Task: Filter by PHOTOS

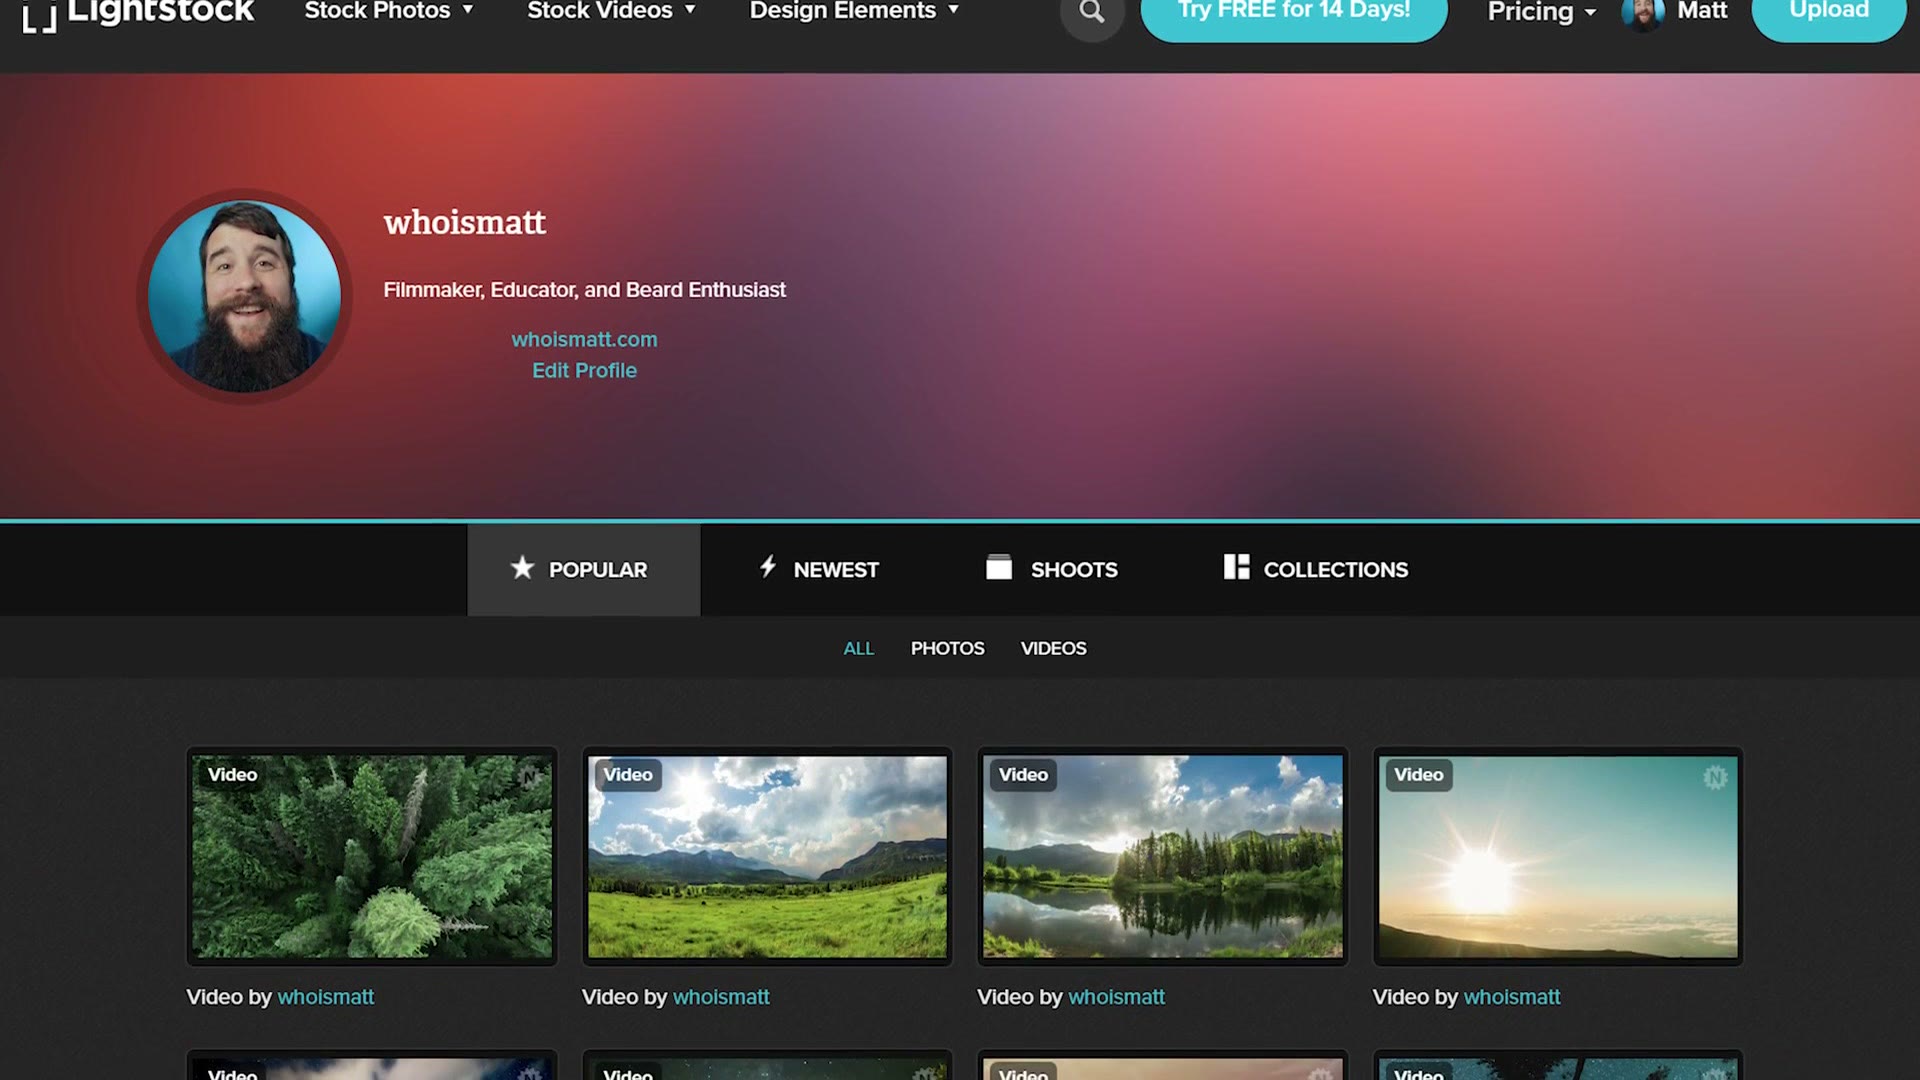Action: 948,648
